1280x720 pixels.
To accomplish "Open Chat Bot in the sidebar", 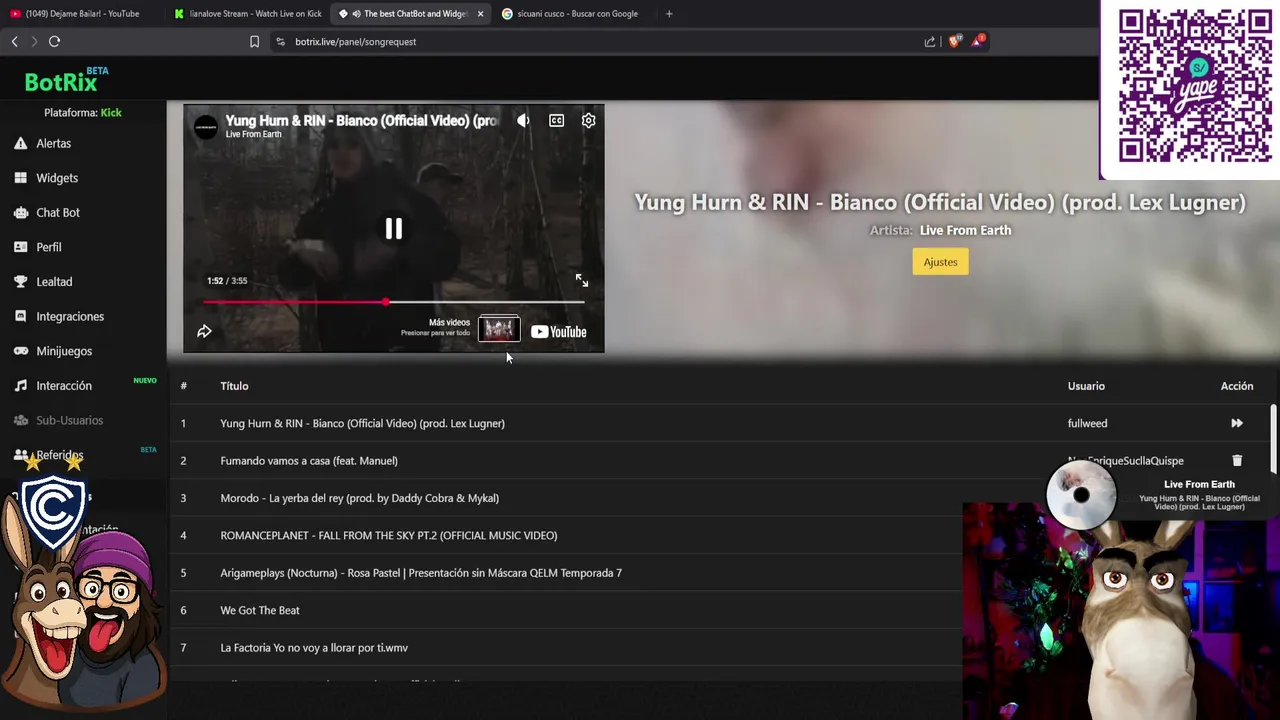I will click(x=58, y=213).
